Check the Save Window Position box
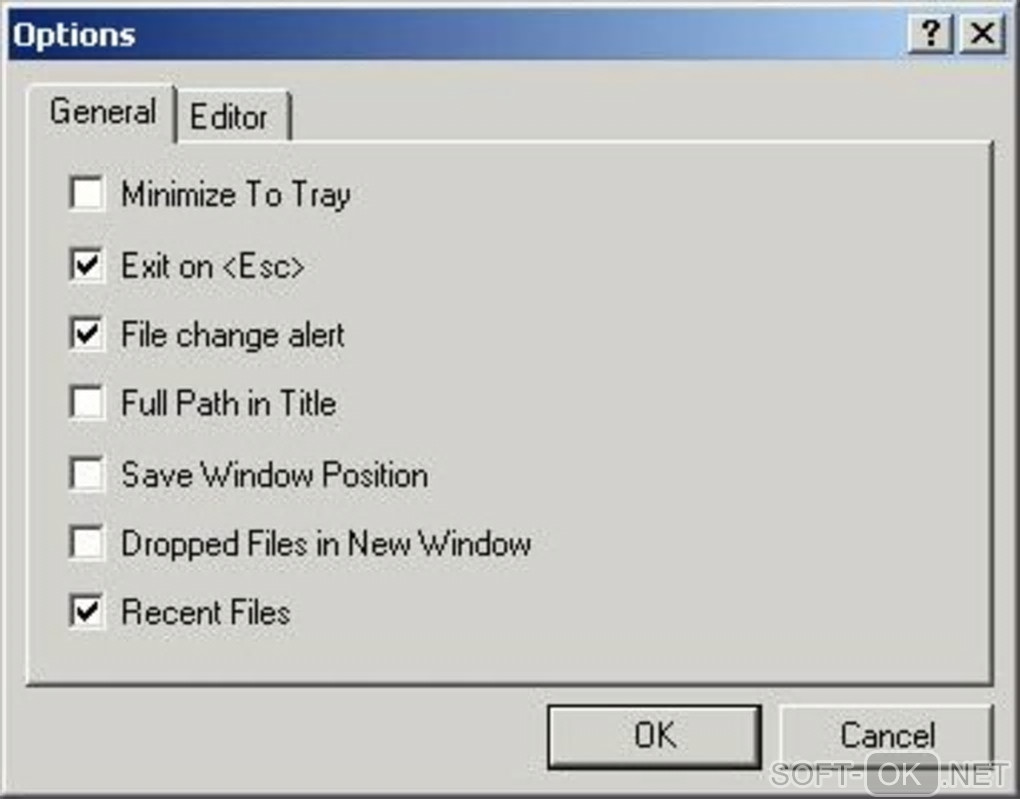1020x799 pixels. (x=87, y=474)
